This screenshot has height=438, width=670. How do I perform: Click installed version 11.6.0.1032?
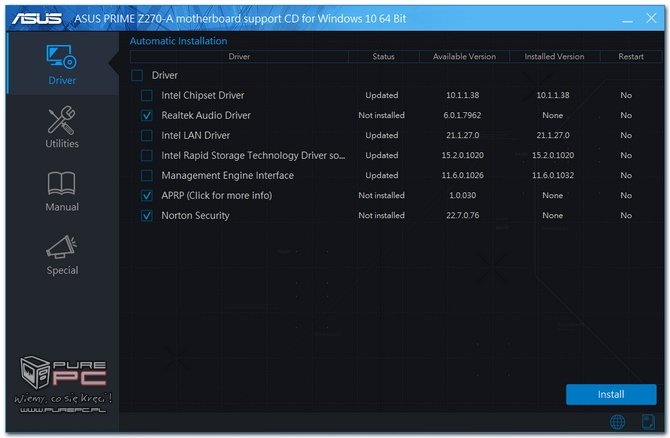(553, 175)
